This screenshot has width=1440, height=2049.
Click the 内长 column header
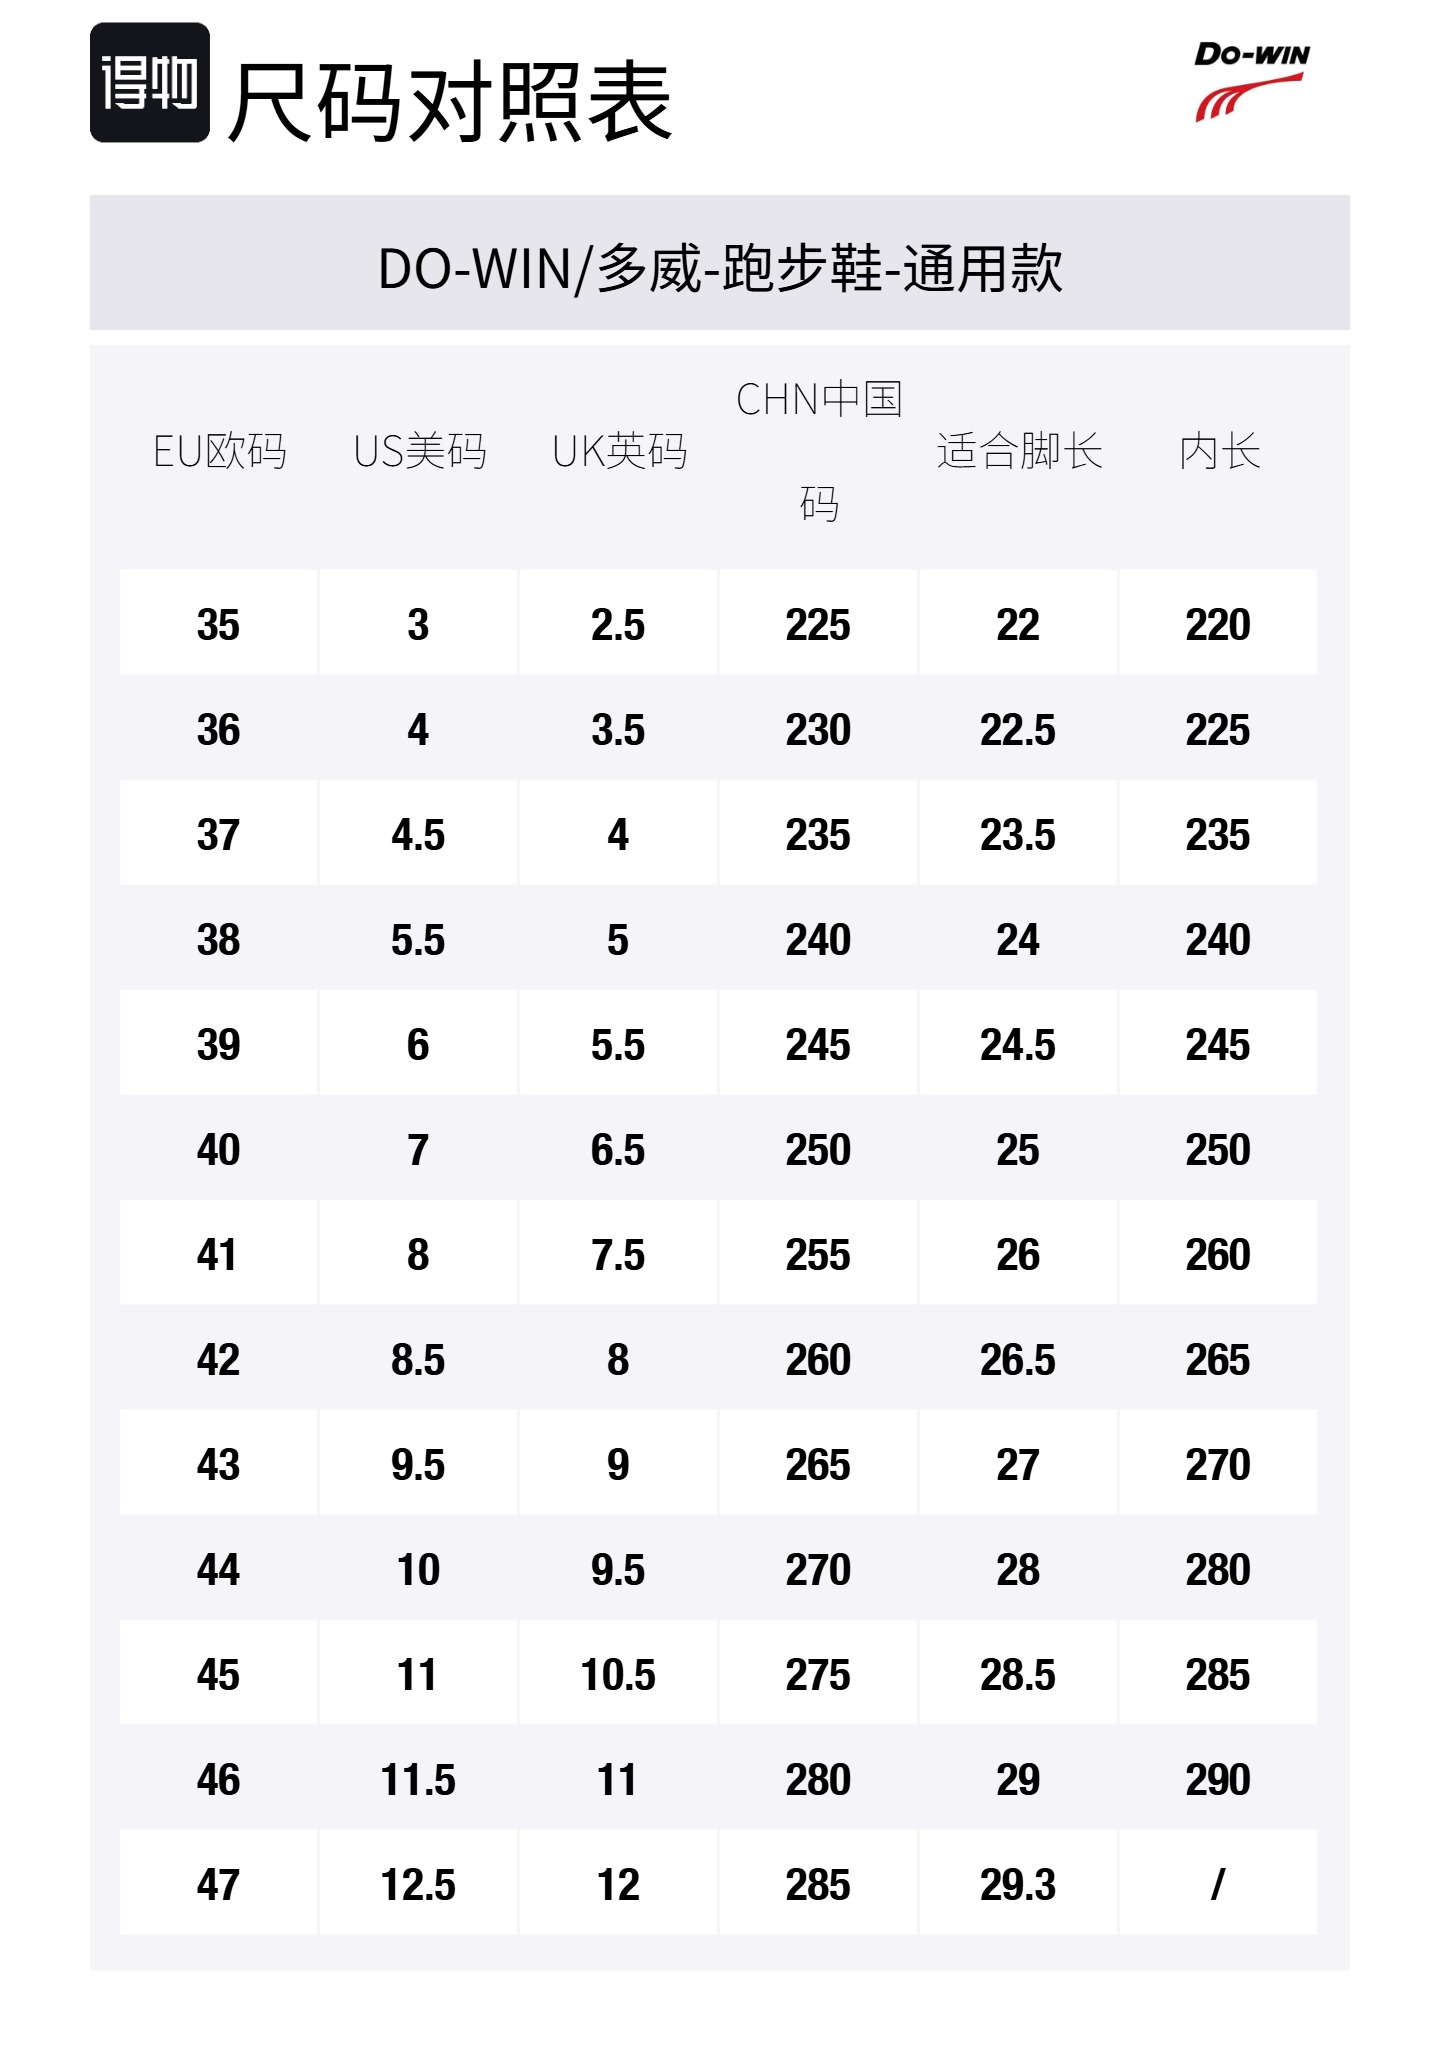point(1219,451)
